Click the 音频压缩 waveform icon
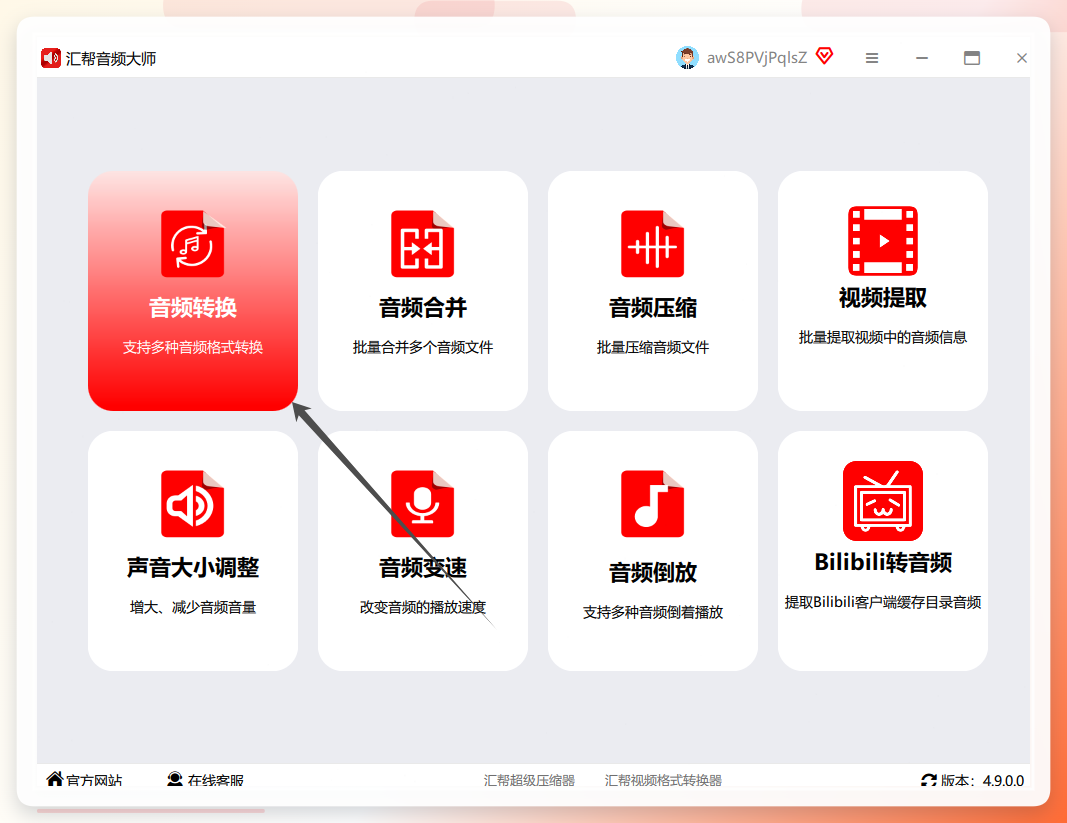The width and height of the screenshot is (1067, 823). pos(653,244)
